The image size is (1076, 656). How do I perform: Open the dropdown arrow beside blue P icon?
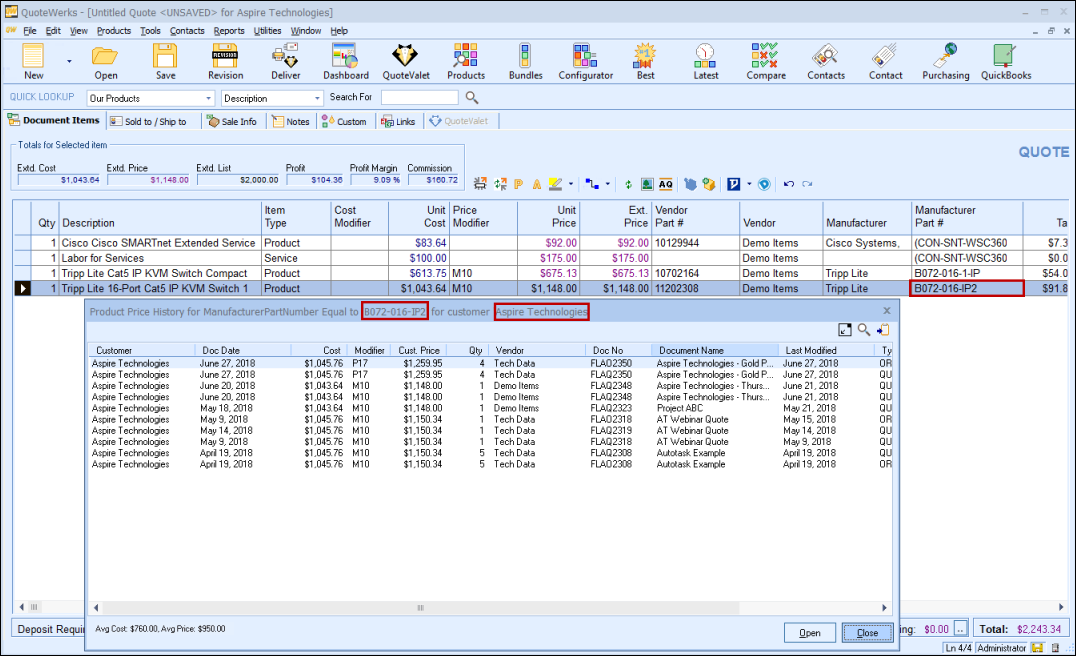pos(749,184)
